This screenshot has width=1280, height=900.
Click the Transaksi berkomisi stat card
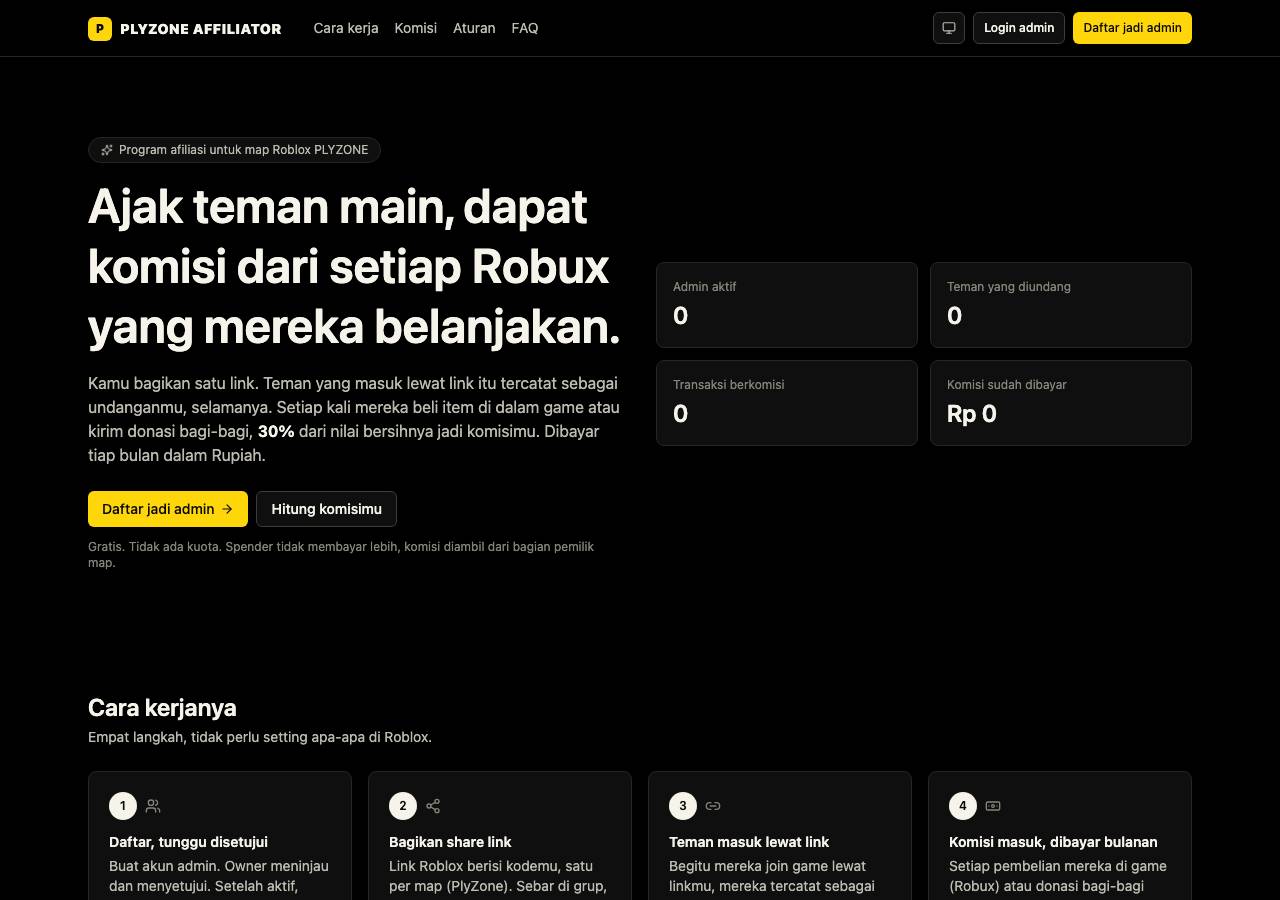tap(787, 403)
